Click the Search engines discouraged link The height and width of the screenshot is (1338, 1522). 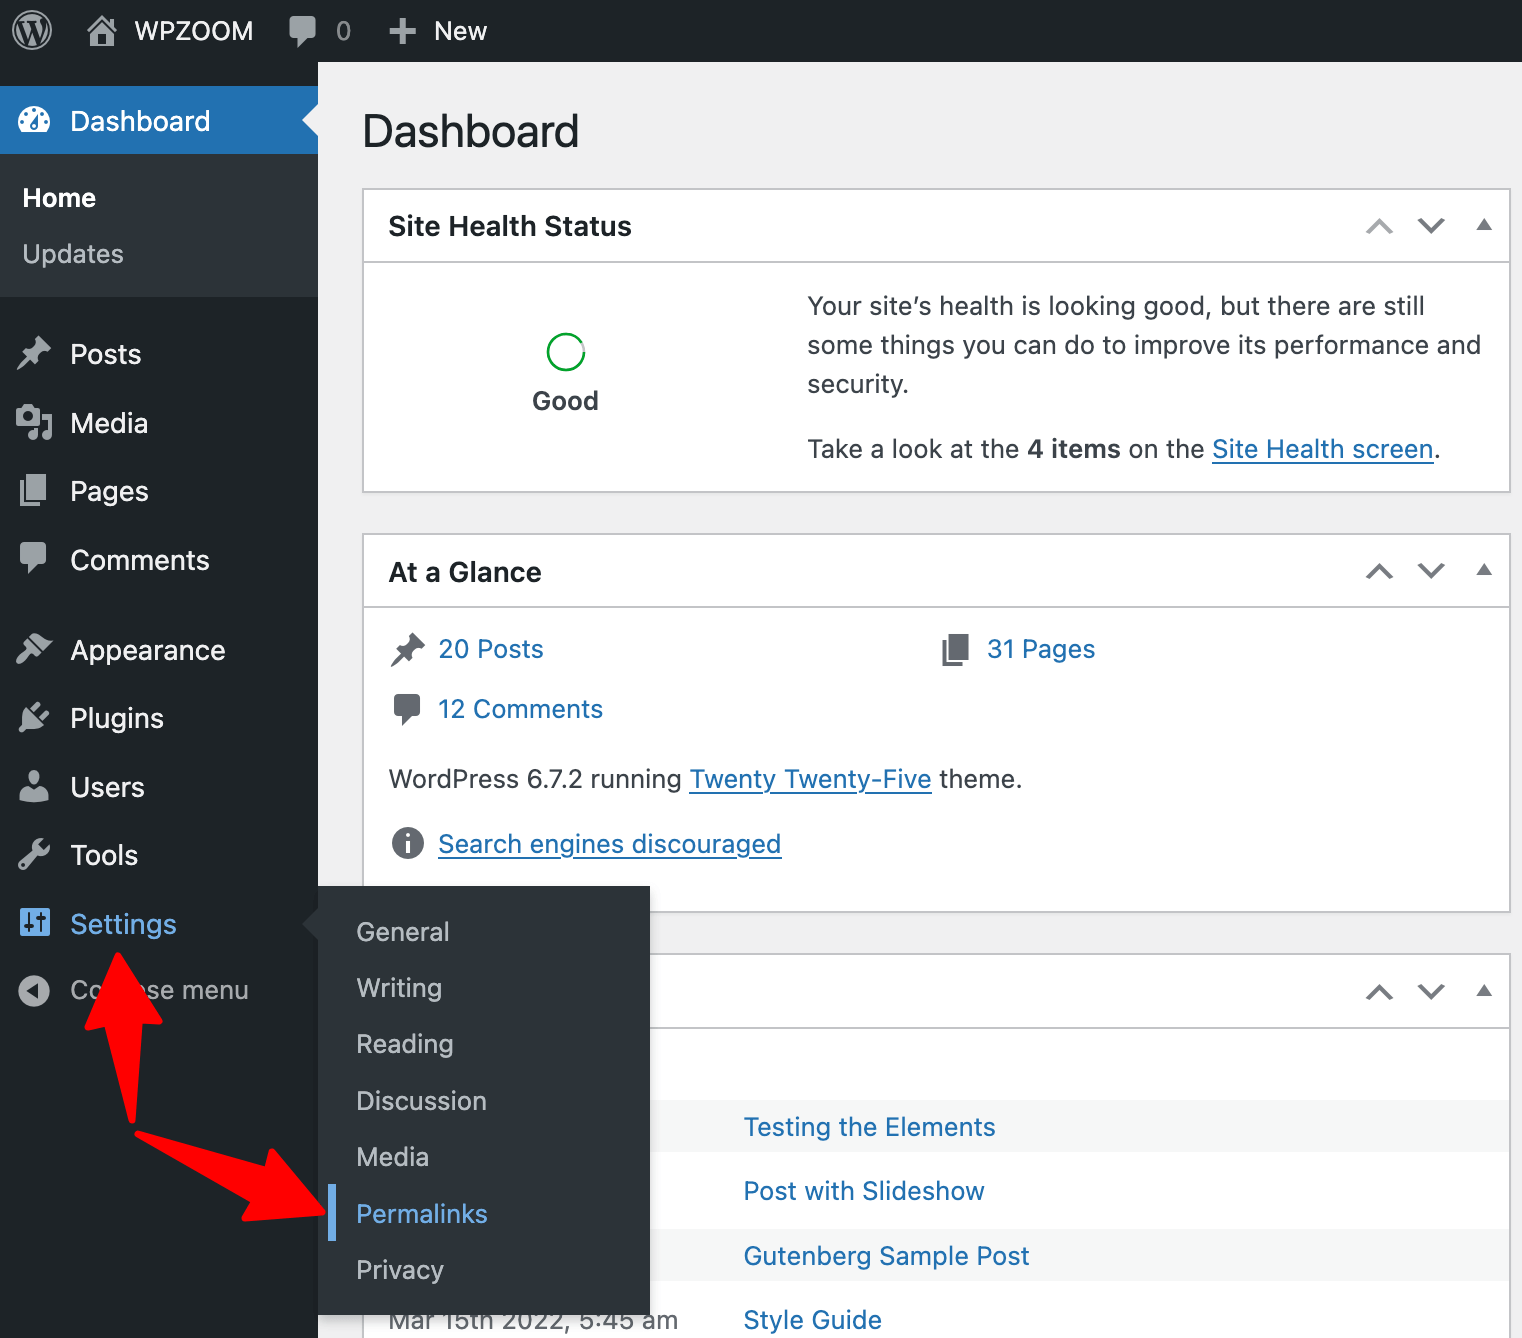click(x=609, y=844)
